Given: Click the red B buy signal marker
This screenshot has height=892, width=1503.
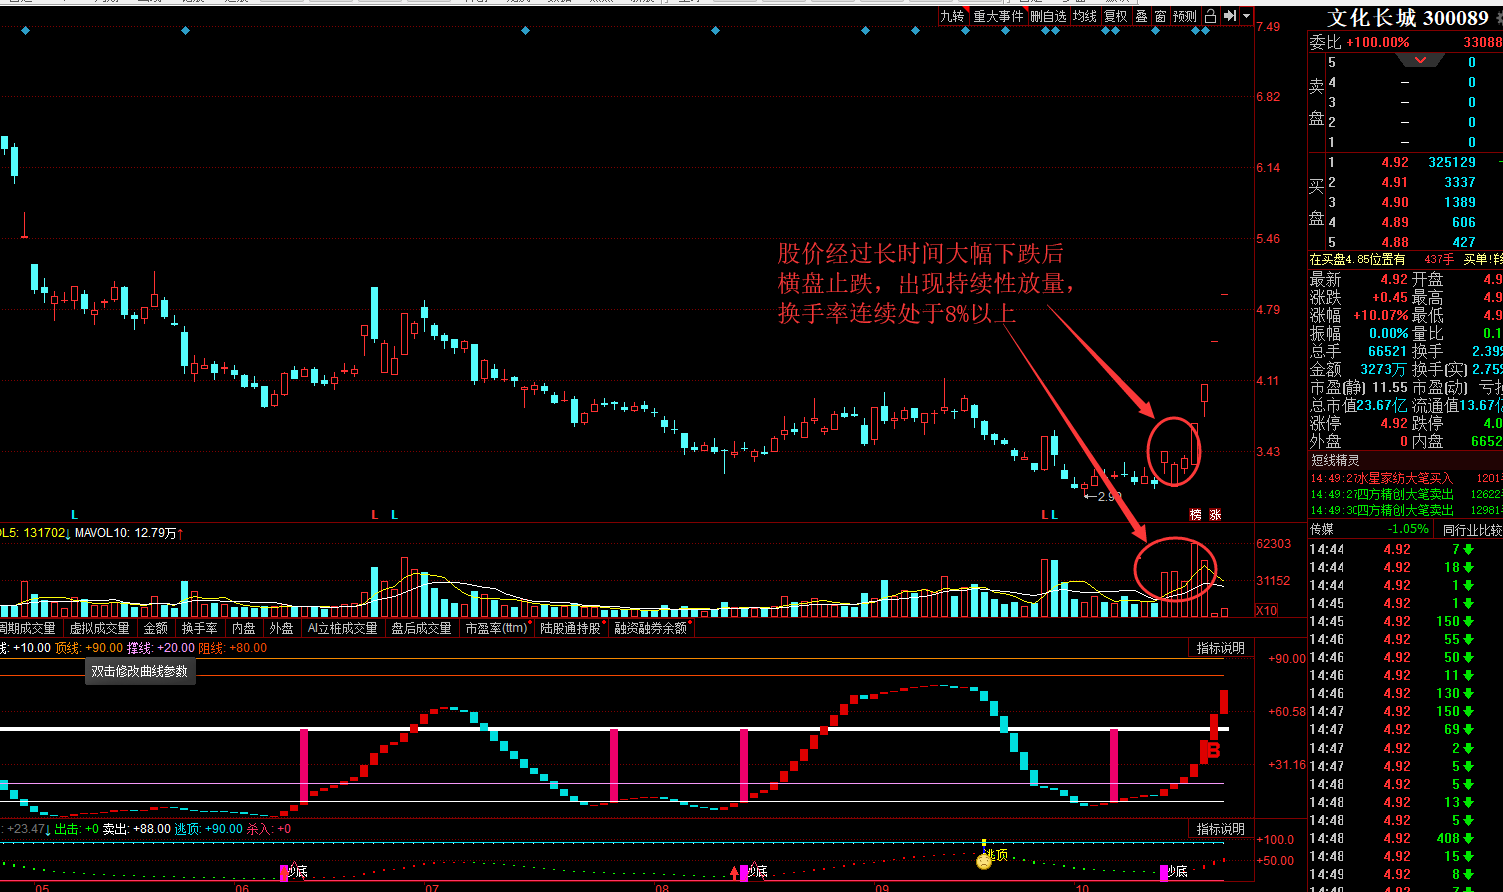Looking at the screenshot, I should point(1214,750).
